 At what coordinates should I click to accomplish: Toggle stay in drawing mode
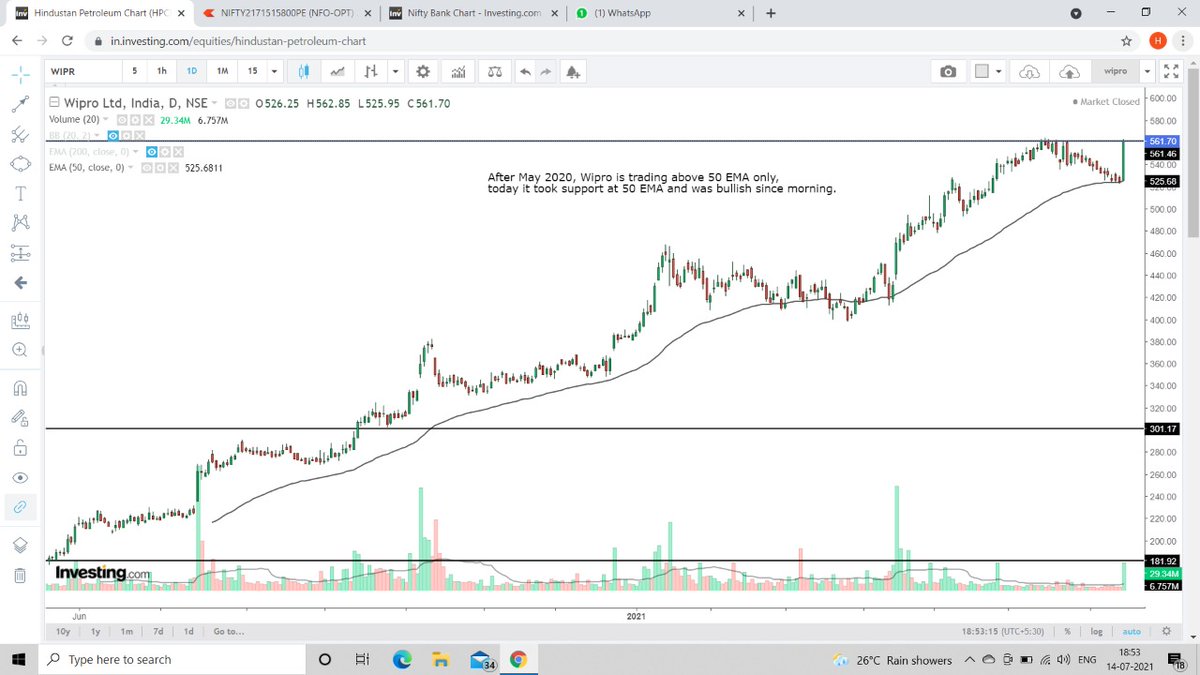point(20,417)
